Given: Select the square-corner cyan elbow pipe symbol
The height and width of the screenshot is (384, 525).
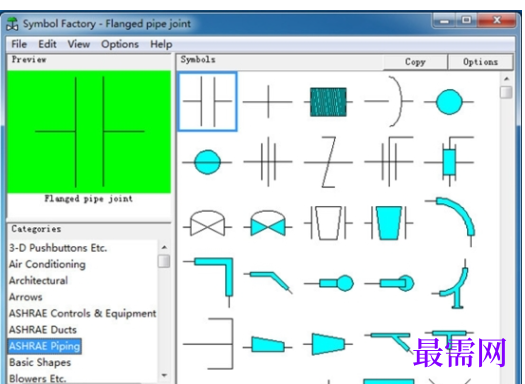Looking at the screenshot, I should coord(208,282).
